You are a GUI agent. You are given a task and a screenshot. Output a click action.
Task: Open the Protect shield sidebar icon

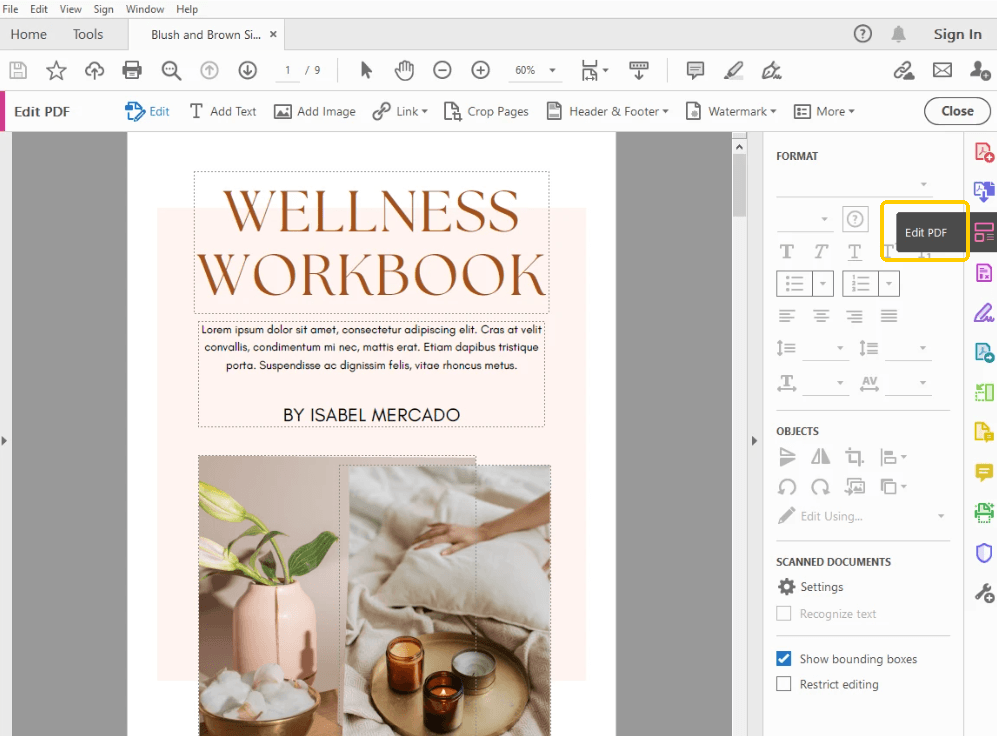tap(984, 553)
